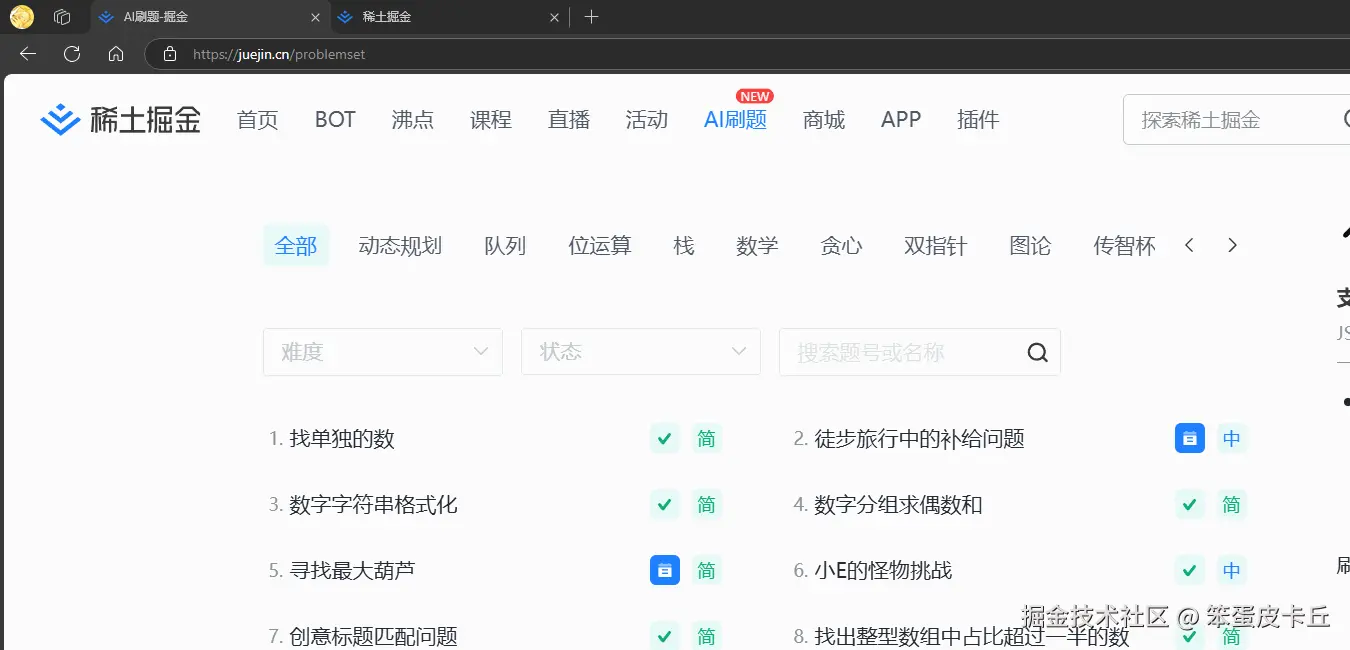Click the browser refresh icon
The width and height of the screenshot is (1350, 650).
click(71, 54)
